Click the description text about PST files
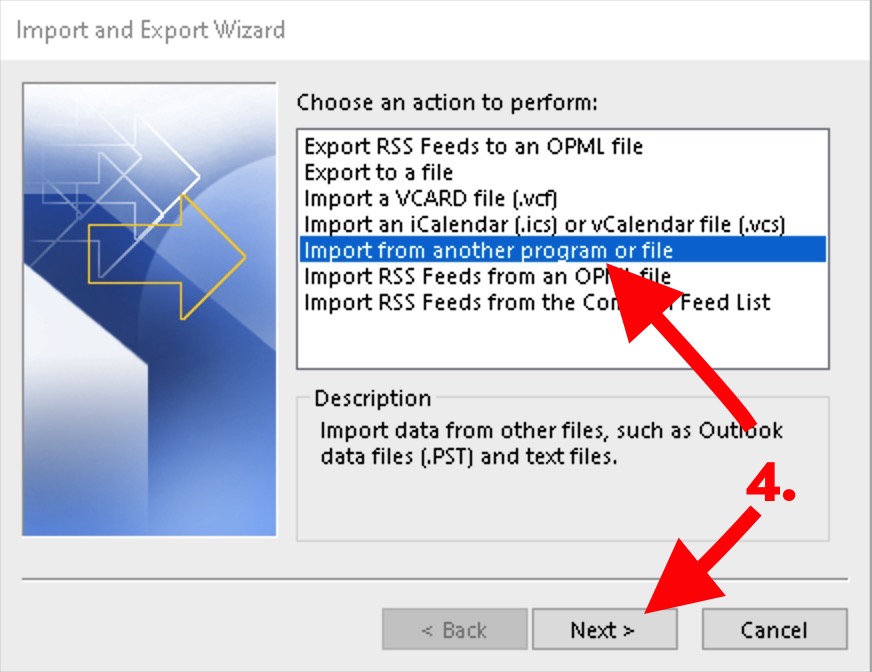This screenshot has height=672, width=872. click(551, 443)
